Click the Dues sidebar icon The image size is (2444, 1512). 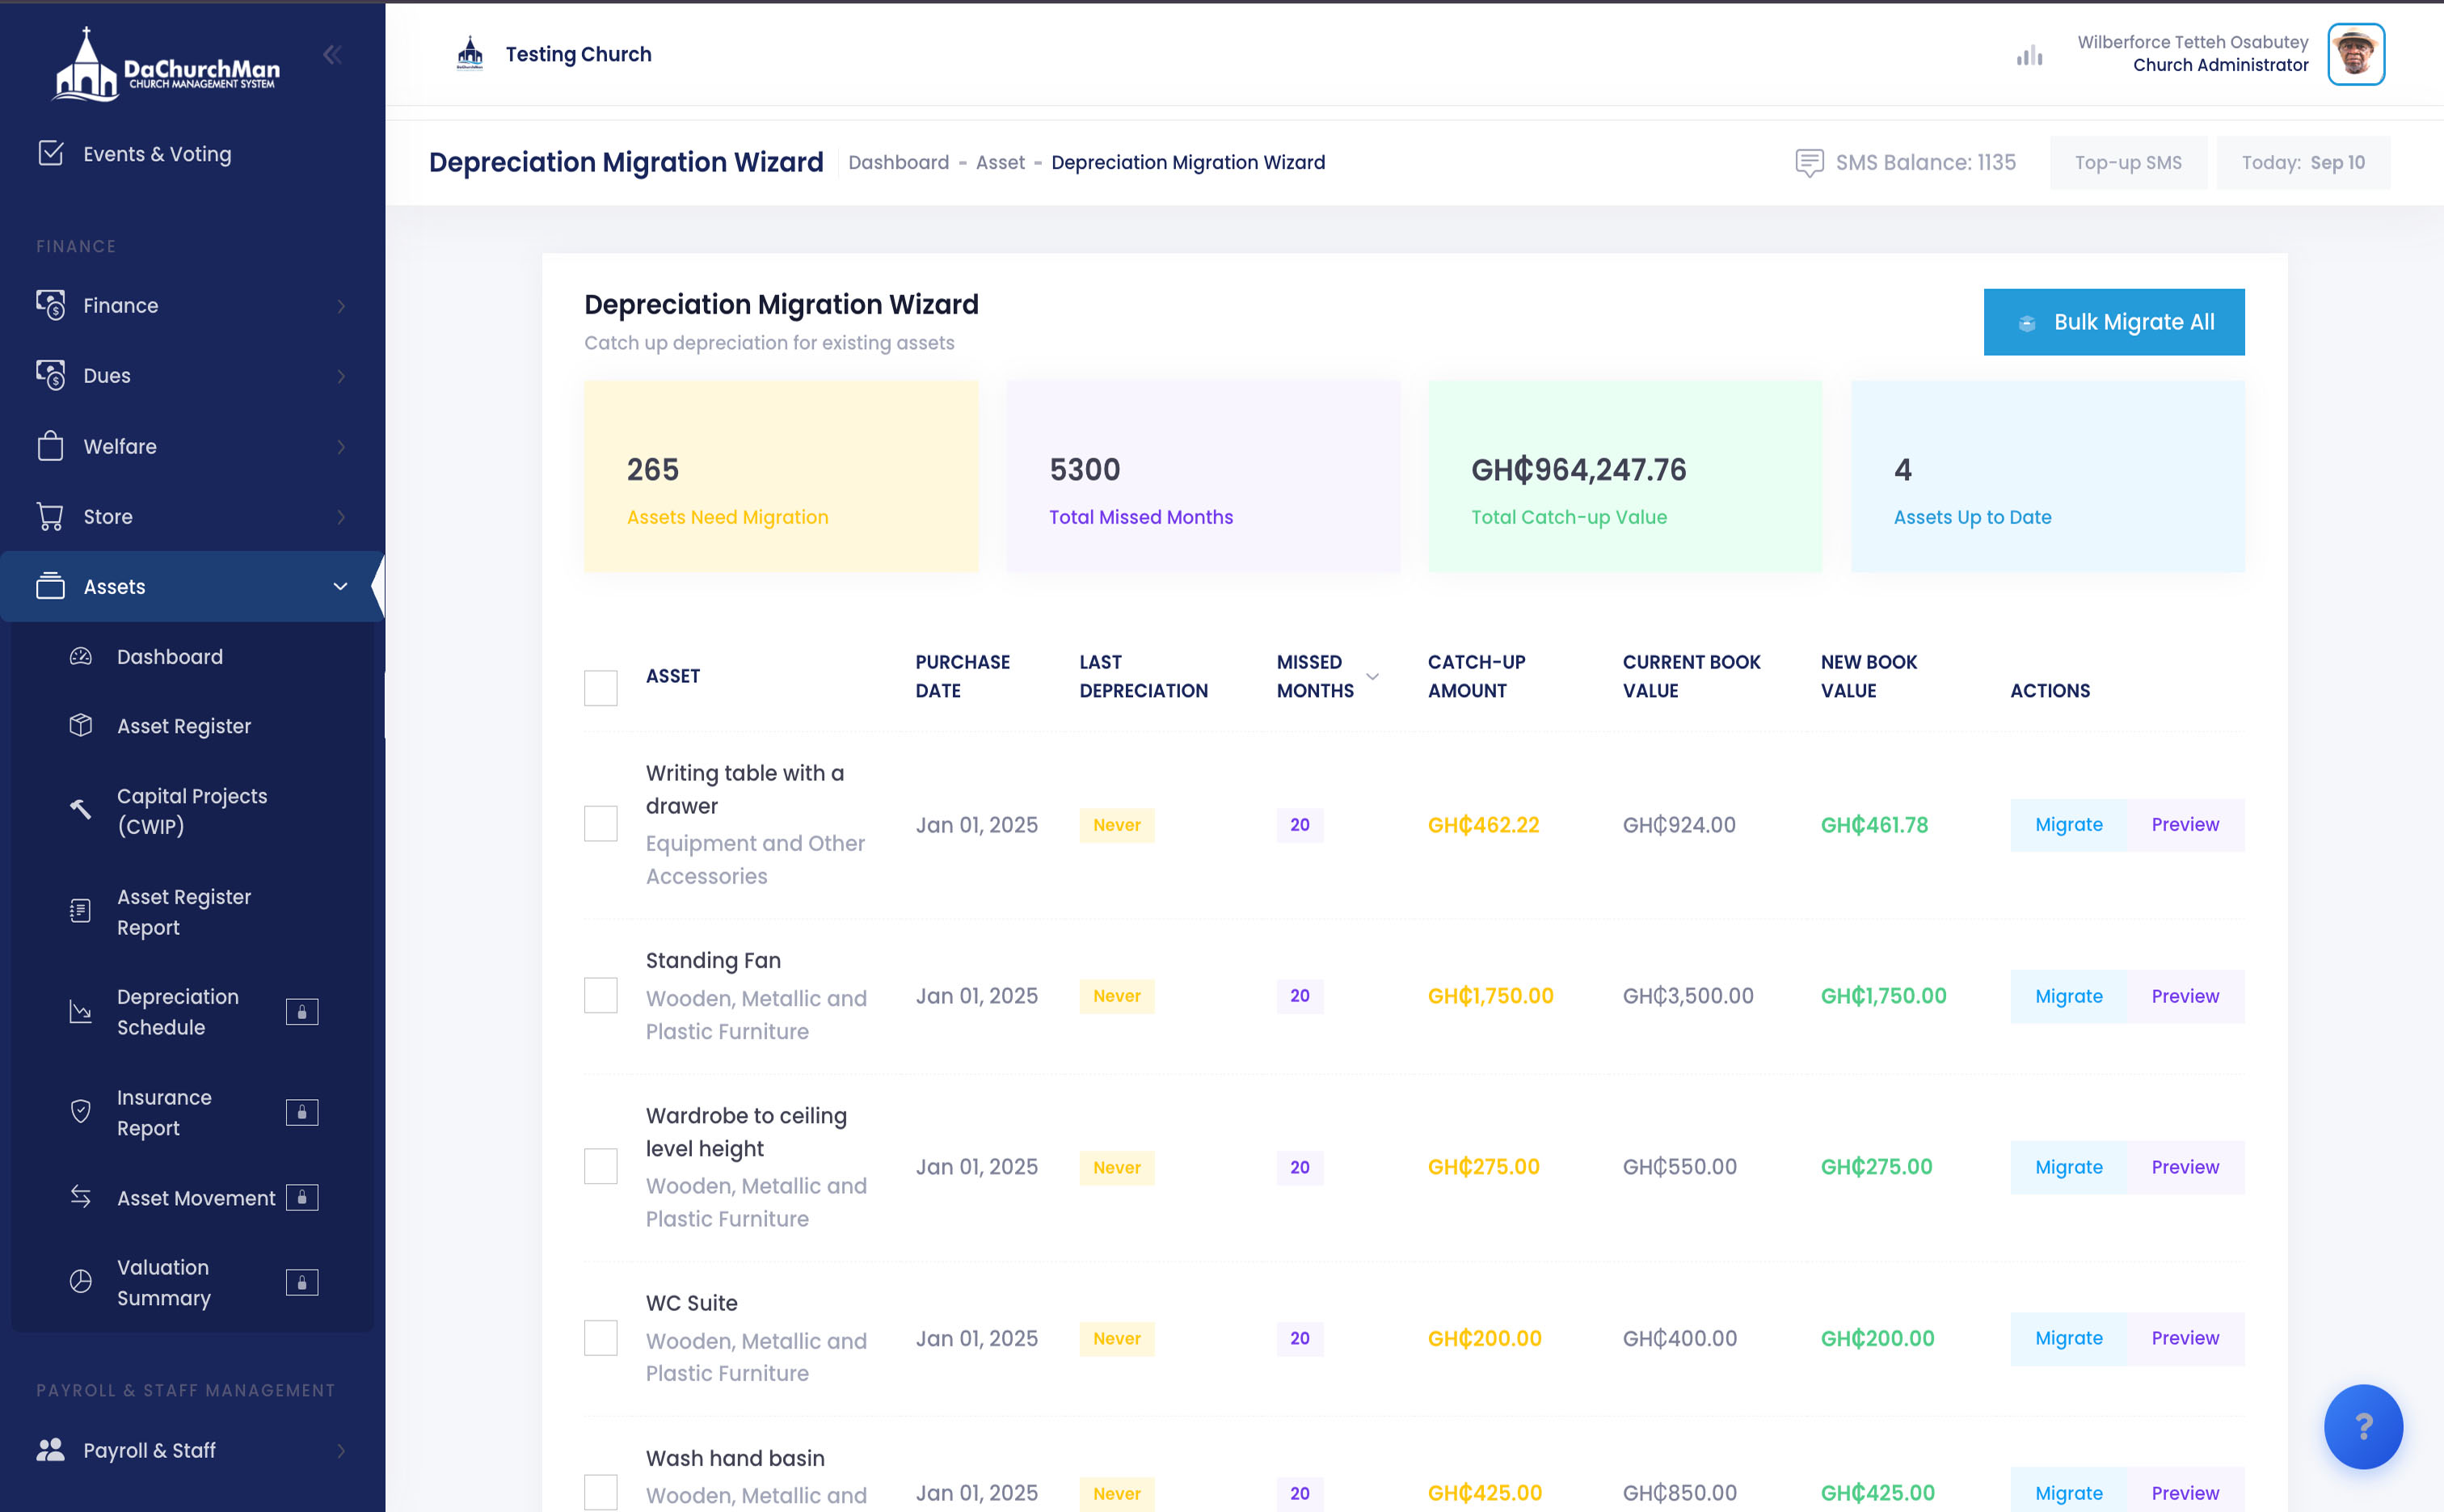tap(51, 375)
